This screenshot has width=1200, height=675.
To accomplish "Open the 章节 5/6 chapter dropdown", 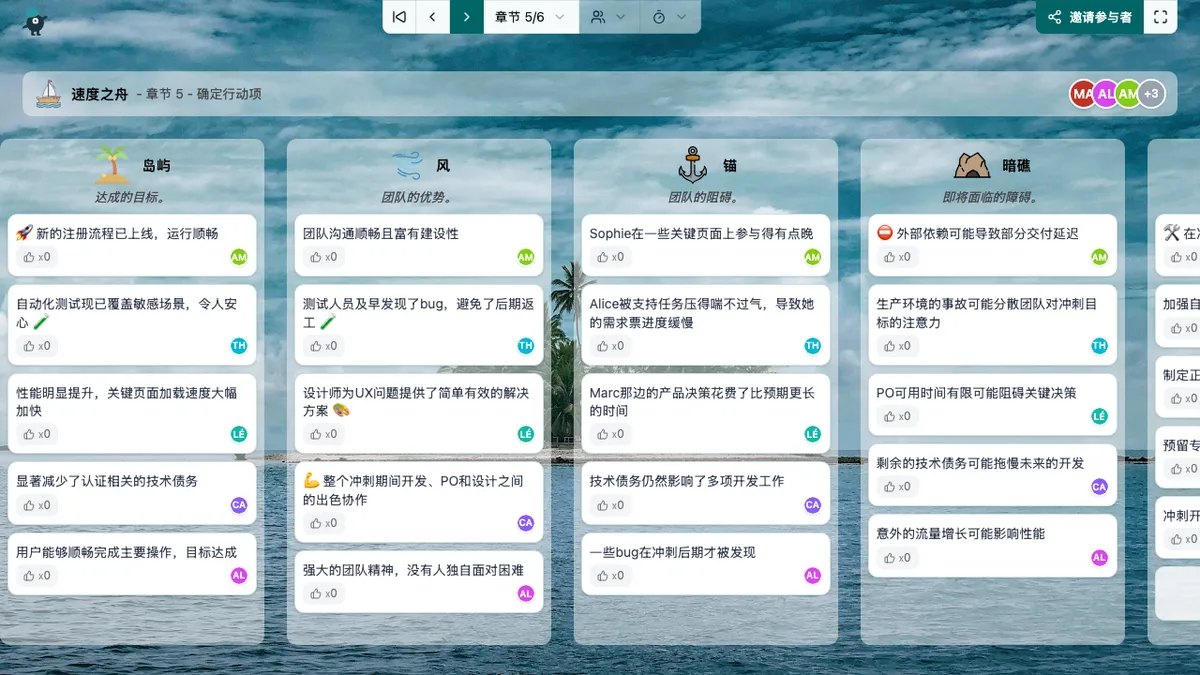I will pyautogui.click(x=530, y=17).
